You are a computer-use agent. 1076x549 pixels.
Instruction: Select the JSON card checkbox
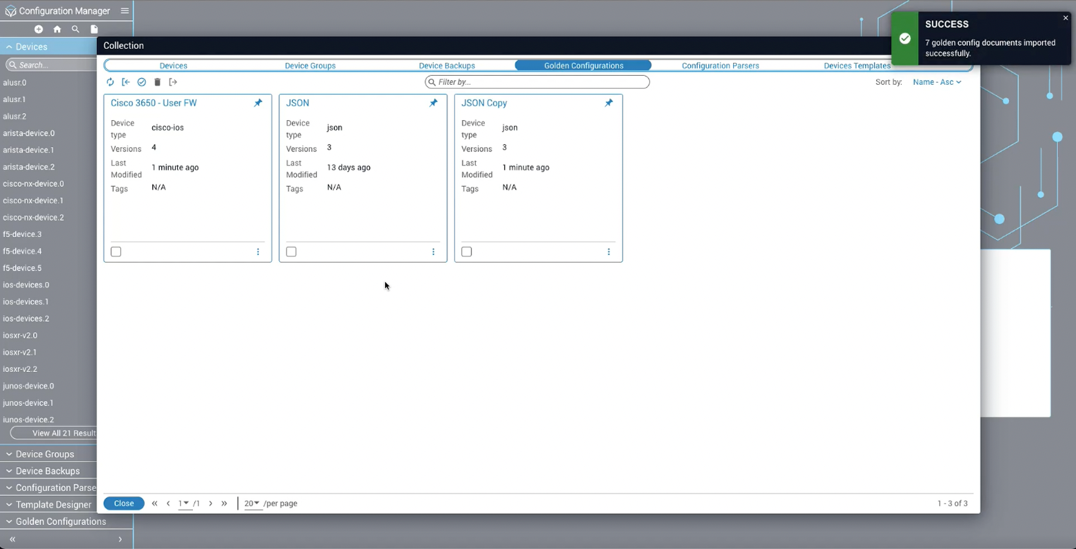coord(291,252)
